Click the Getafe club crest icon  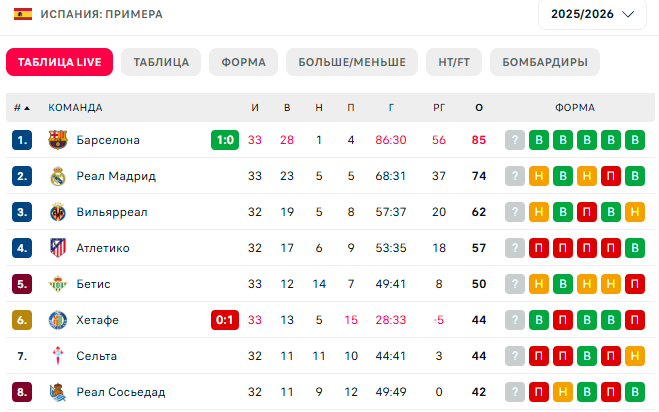(x=58, y=320)
